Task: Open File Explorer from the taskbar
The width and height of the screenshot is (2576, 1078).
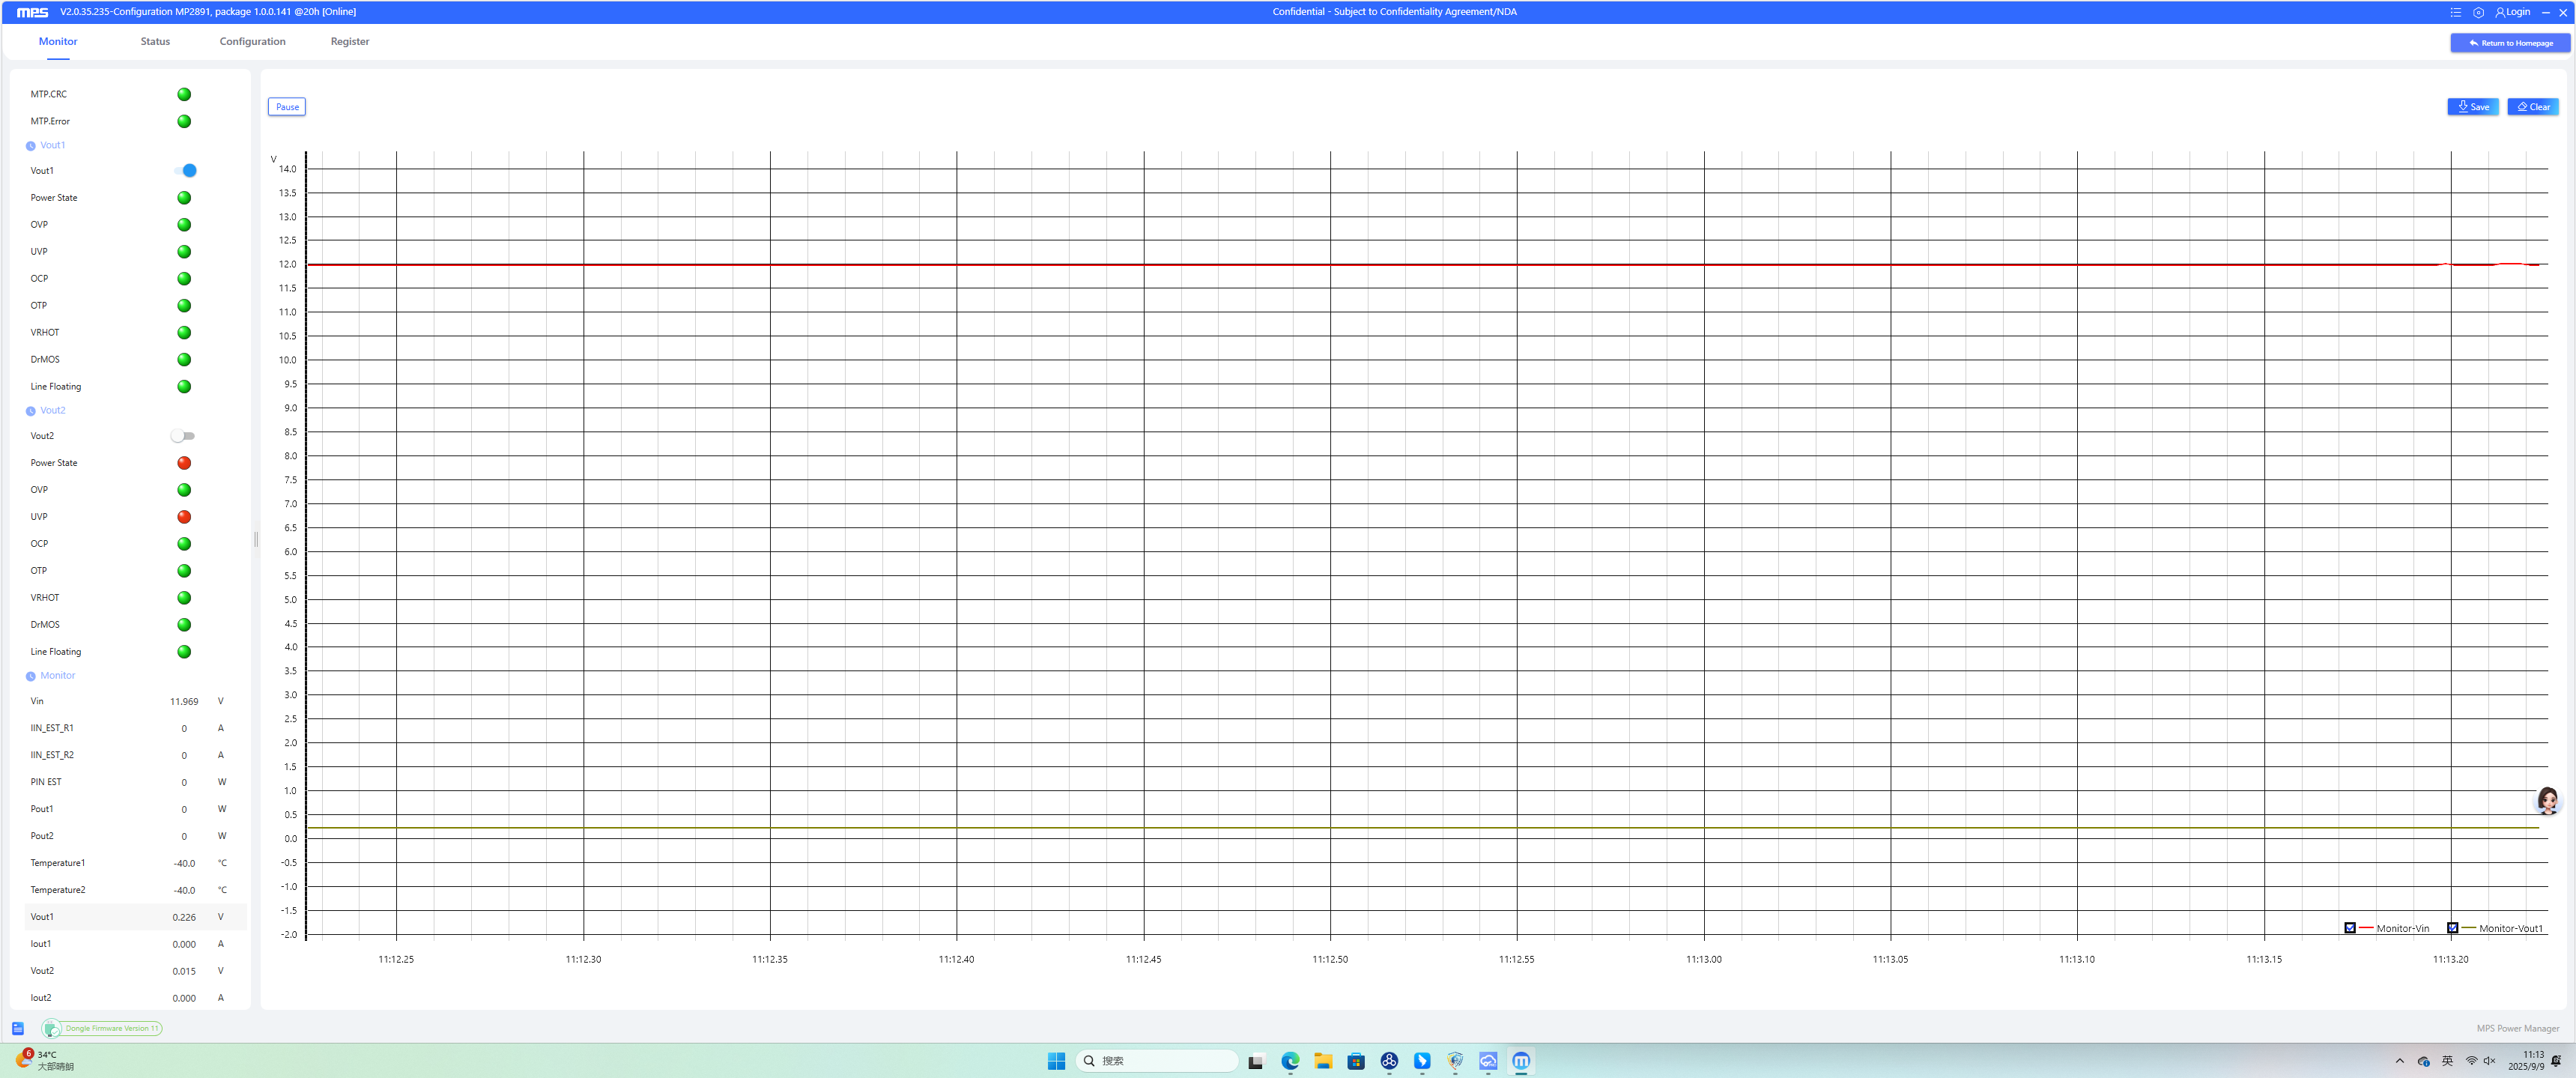Action: tap(1323, 1061)
